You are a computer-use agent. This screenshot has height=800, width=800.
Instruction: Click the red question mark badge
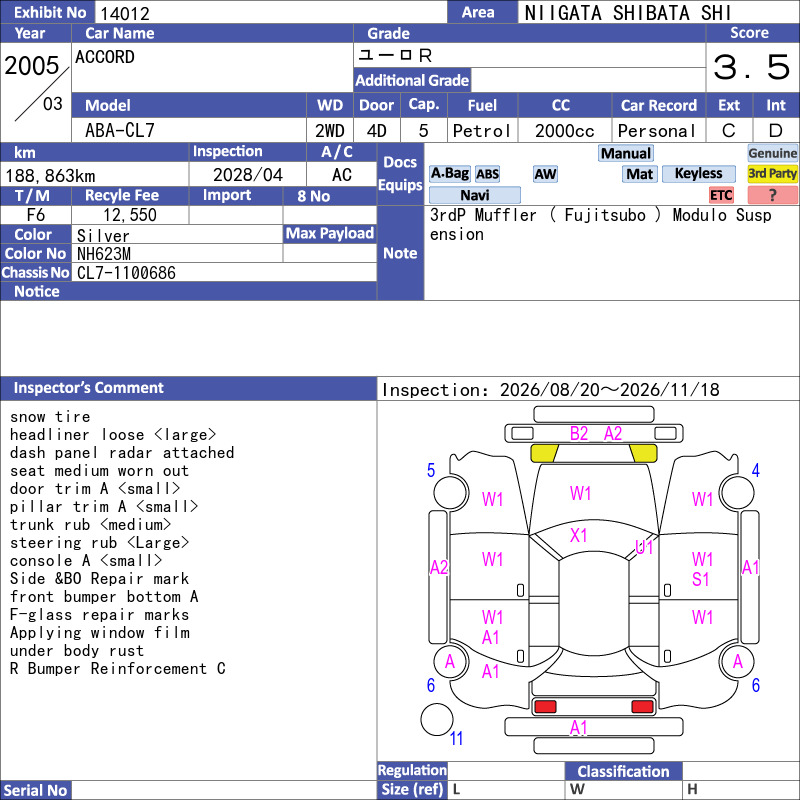(772, 195)
